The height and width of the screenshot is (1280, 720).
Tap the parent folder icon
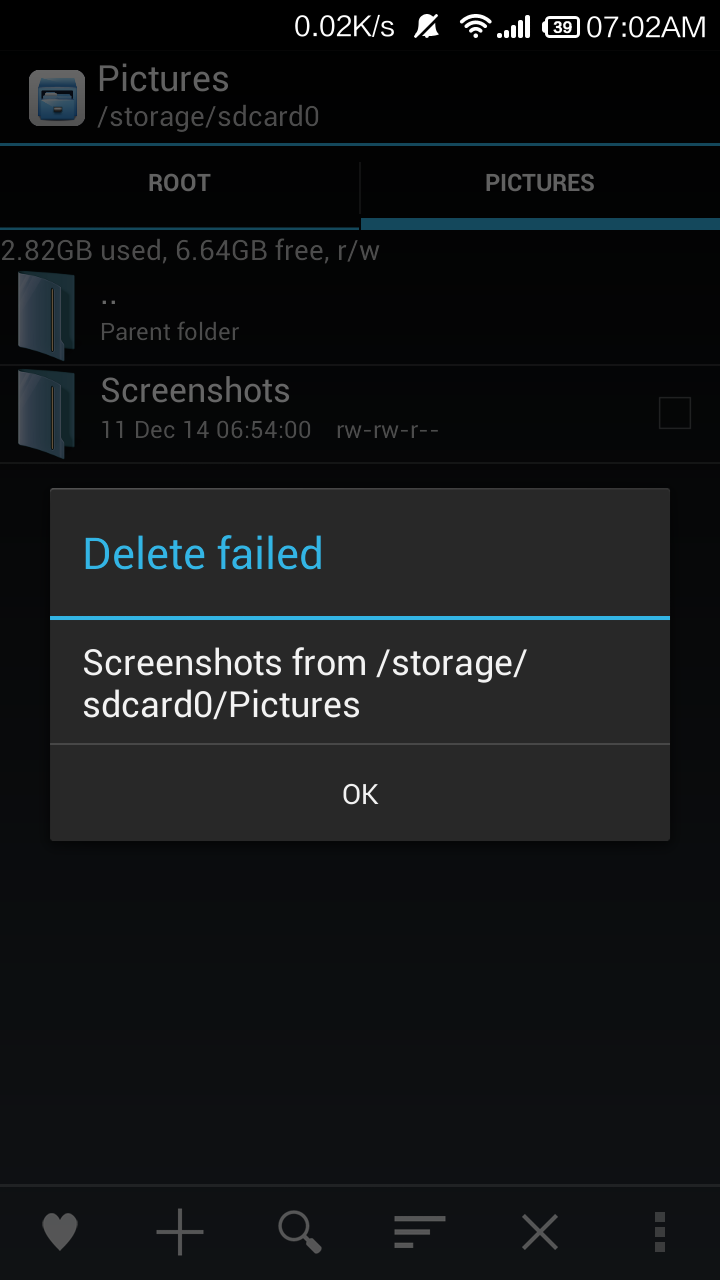tap(47, 315)
